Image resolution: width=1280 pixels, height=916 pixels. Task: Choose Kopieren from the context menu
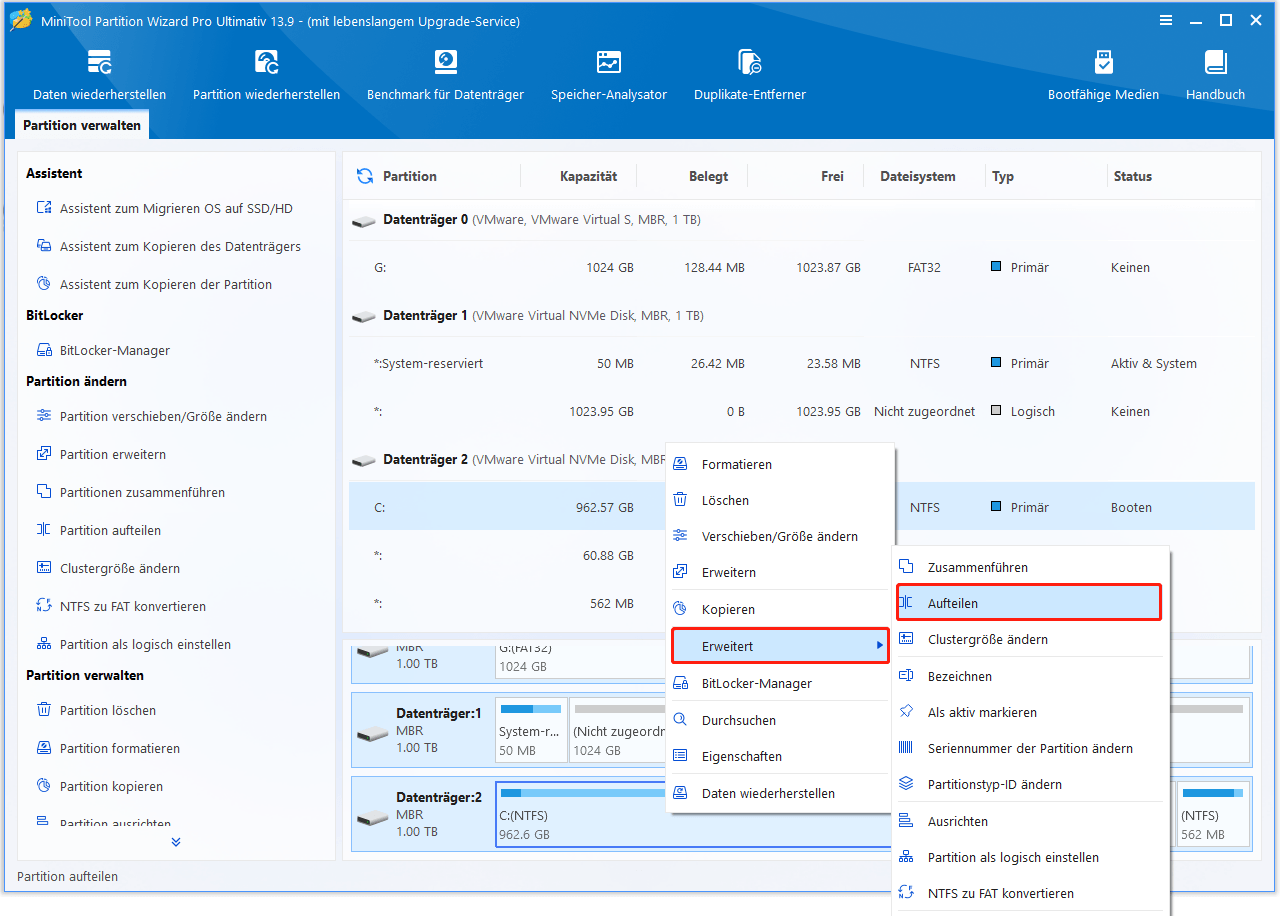coord(779,609)
